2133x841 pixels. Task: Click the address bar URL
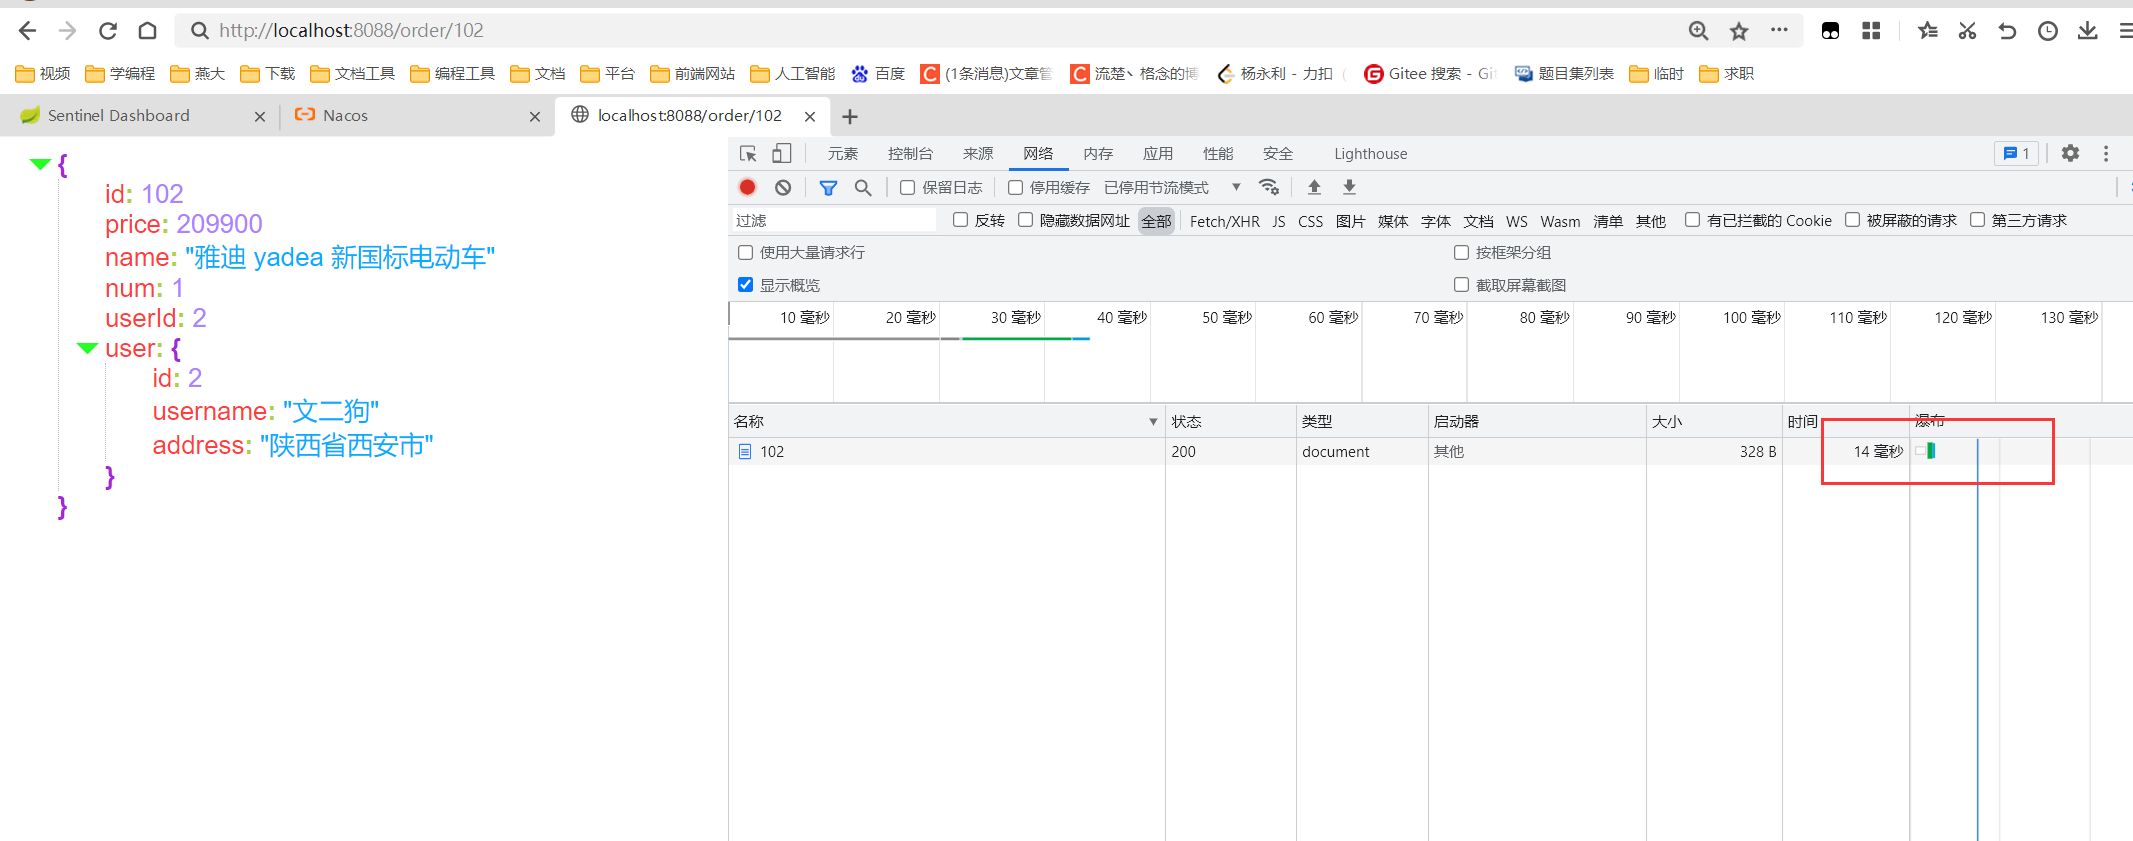351,31
